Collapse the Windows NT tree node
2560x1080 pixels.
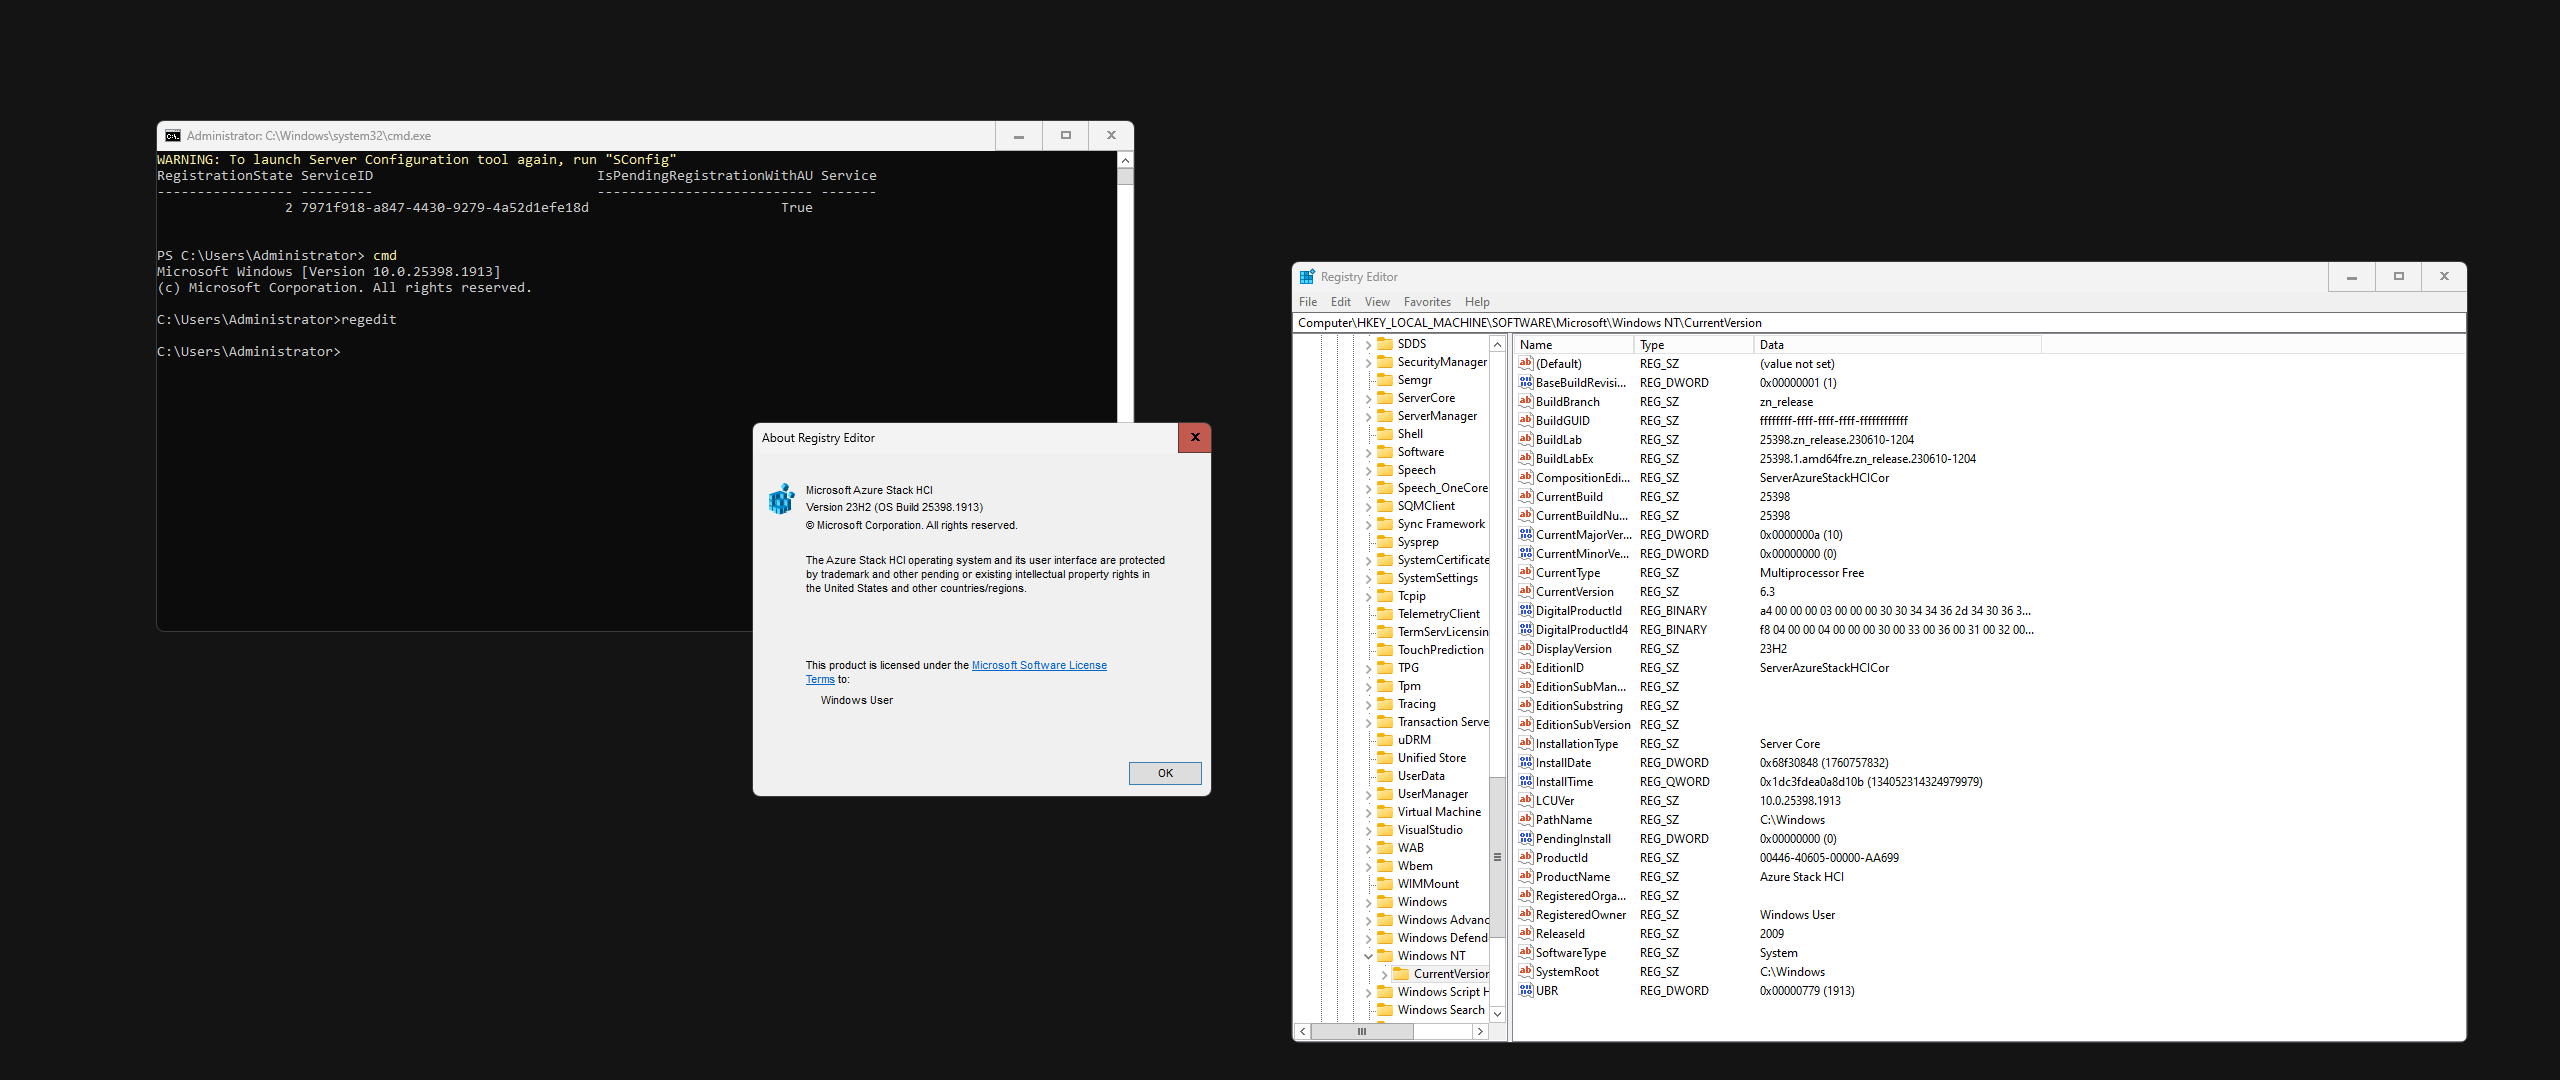tap(1368, 956)
